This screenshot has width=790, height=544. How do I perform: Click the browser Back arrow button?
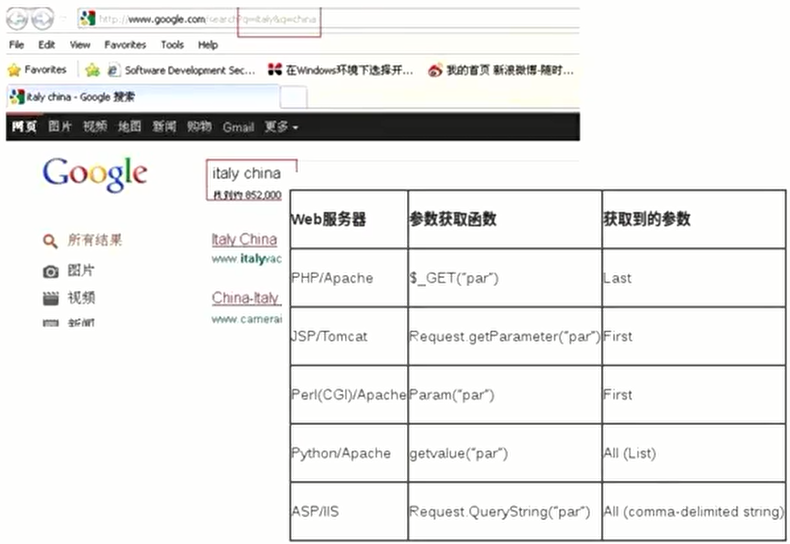[17, 19]
